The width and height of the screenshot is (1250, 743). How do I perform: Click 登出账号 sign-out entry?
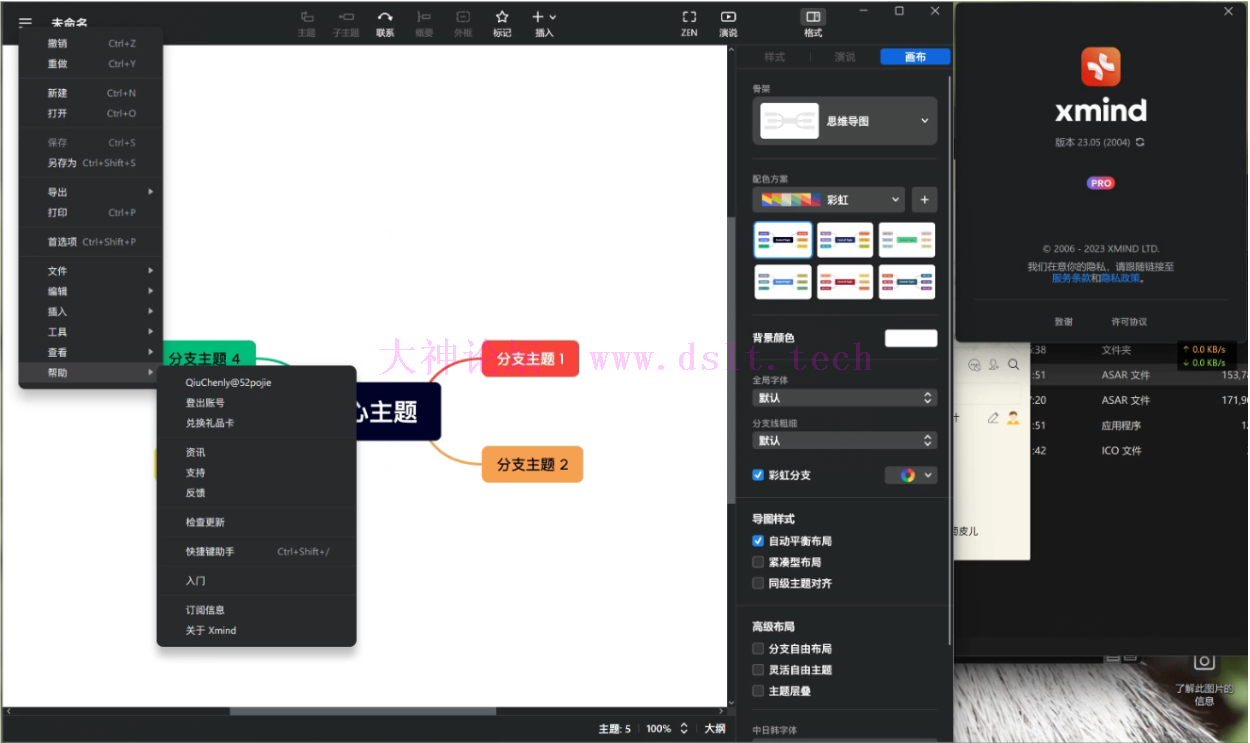click(x=257, y=402)
